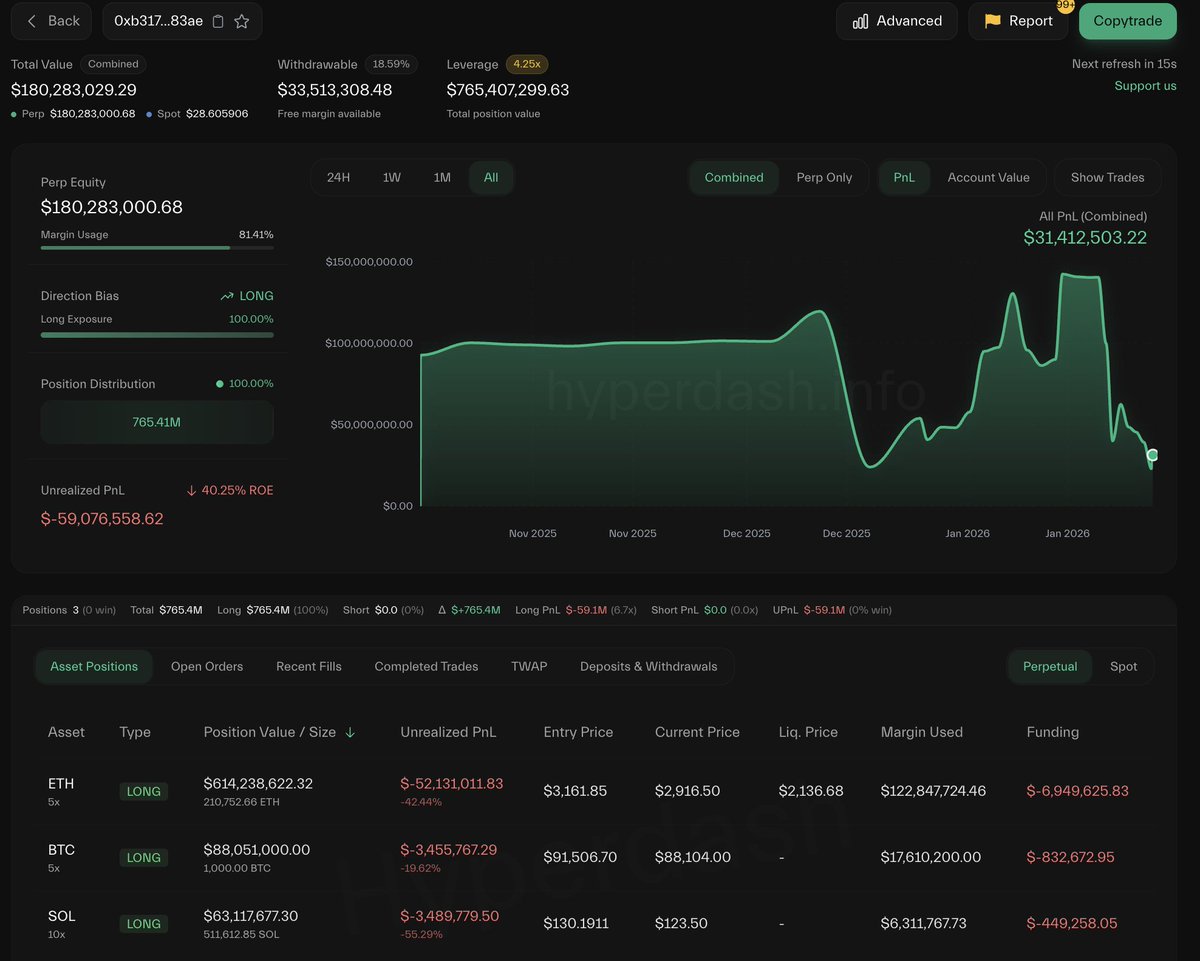Click the Report flag button
This screenshot has height=961, width=1200.
pos(1018,21)
